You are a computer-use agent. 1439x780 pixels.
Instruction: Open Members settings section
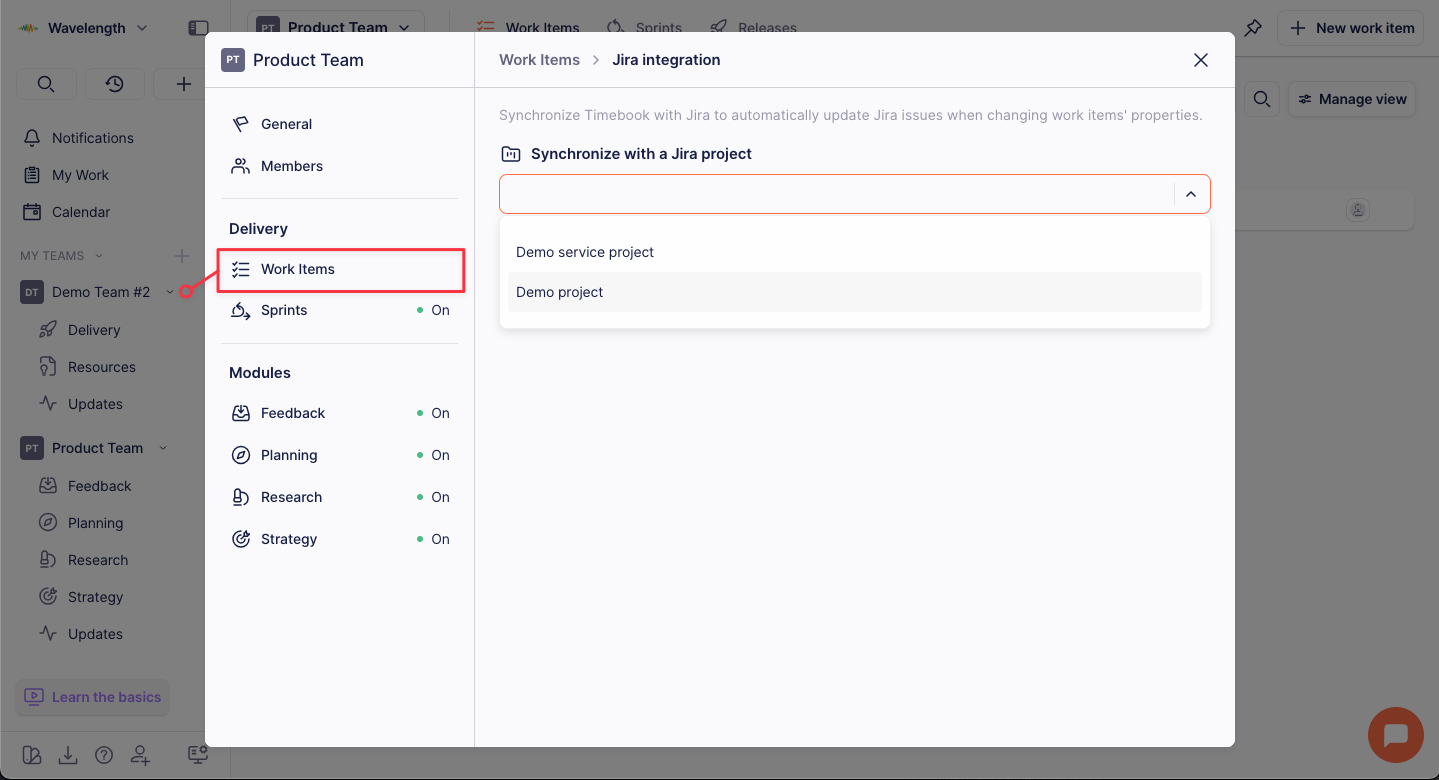point(291,166)
